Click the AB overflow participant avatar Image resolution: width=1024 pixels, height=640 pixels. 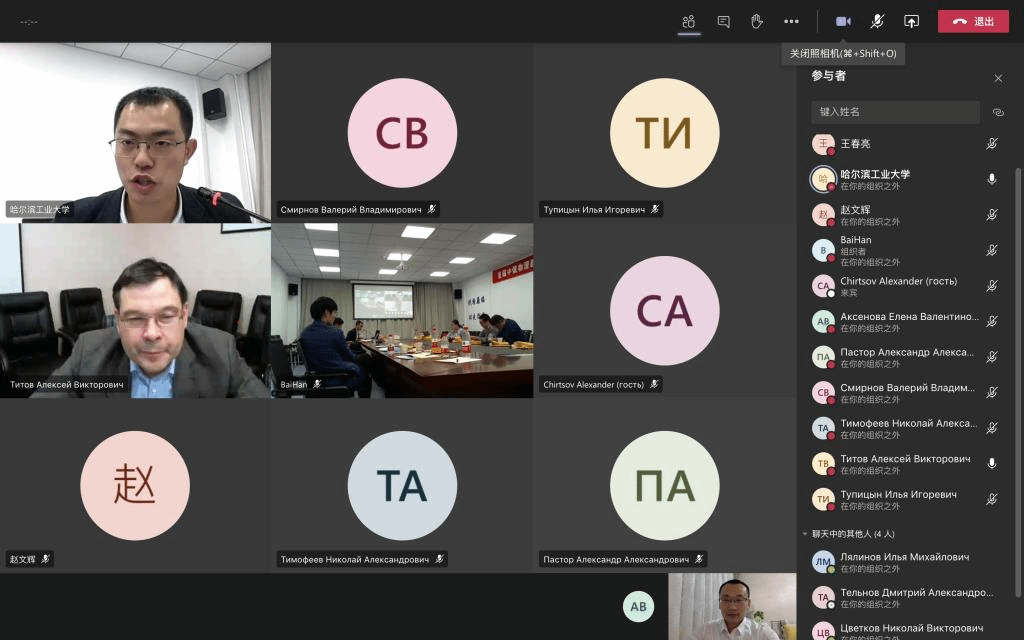[639, 606]
